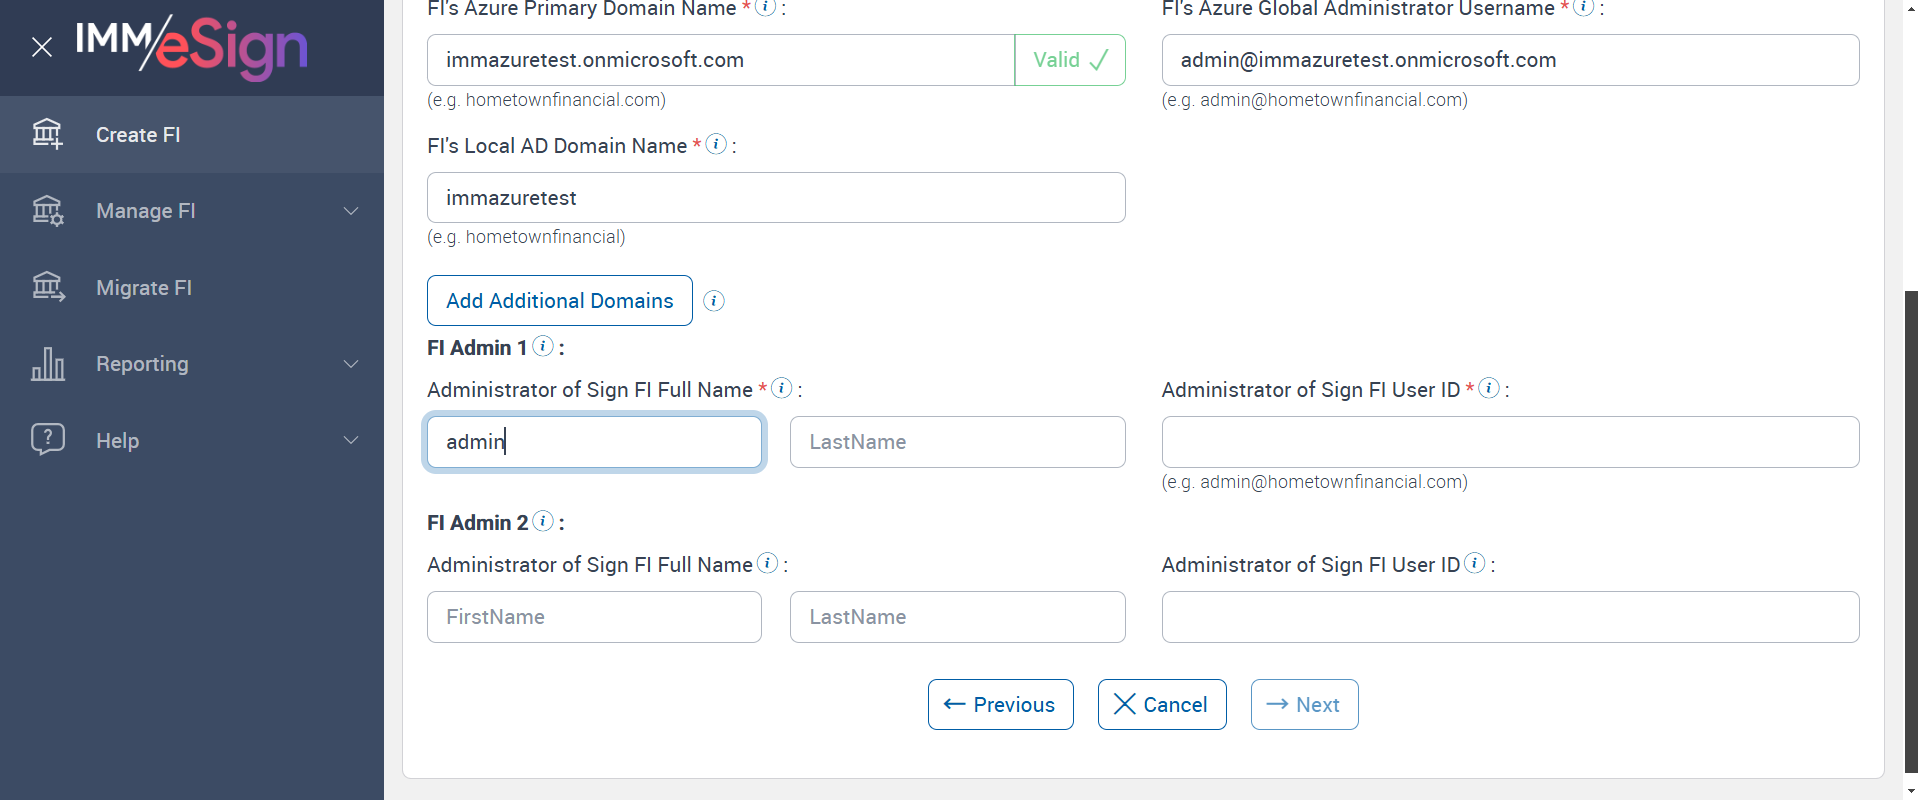
Task: Click the FI Admin 2 FirstName field
Action: tap(594, 617)
